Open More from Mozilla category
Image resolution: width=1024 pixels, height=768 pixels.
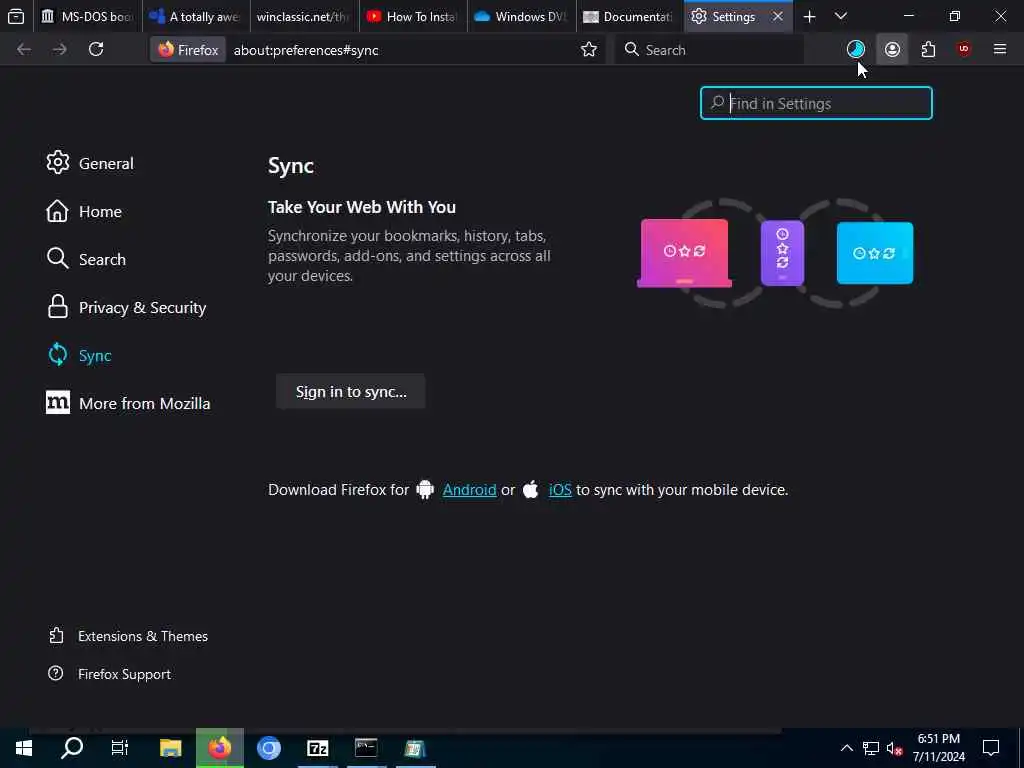[x=129, y=403]
